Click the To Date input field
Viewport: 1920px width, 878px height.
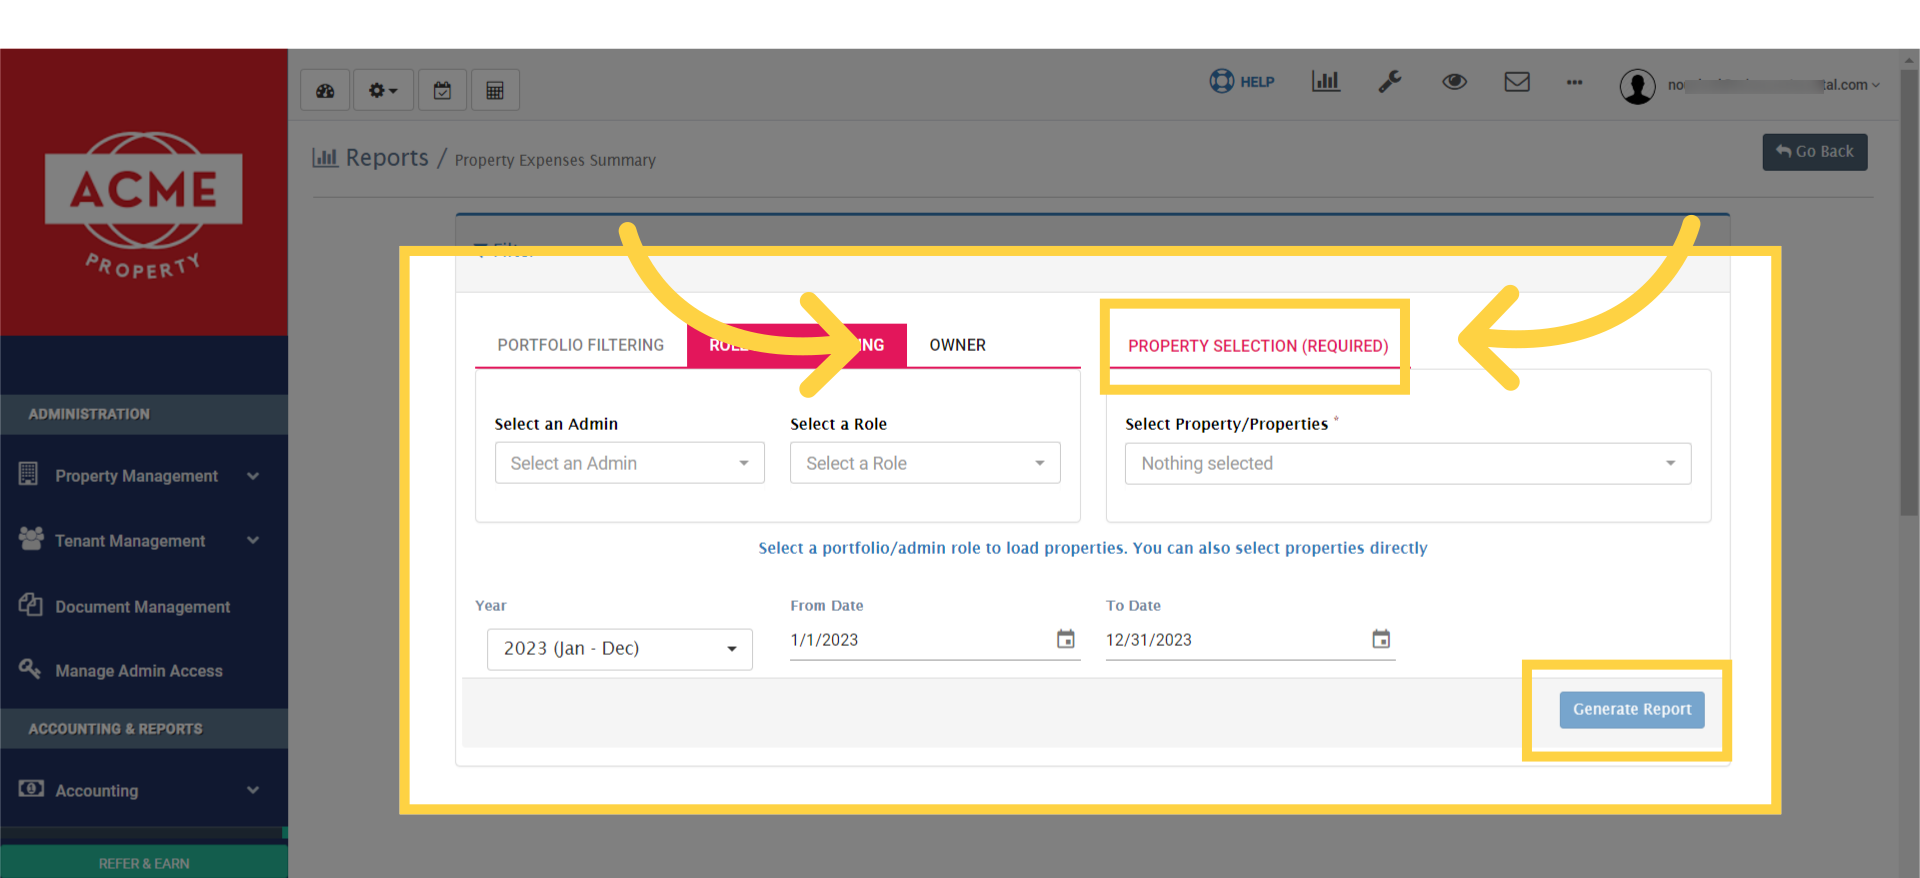[x=1235, y=640]
